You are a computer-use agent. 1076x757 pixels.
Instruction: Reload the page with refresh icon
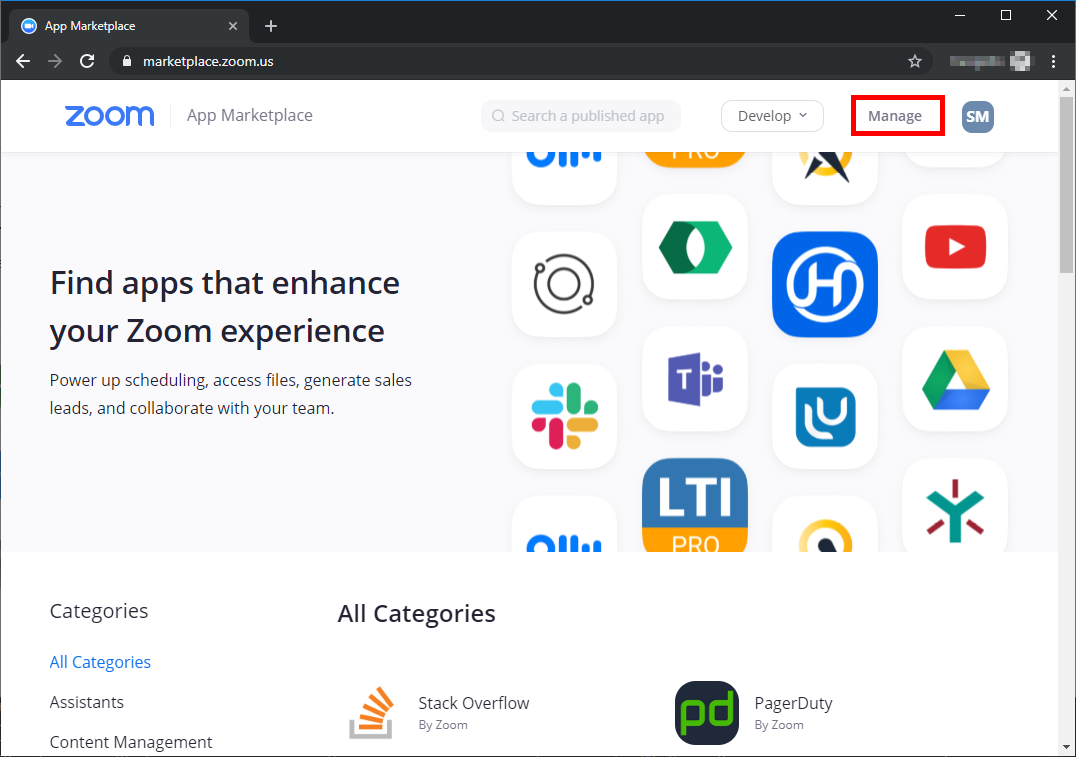[x=87, y=61]
